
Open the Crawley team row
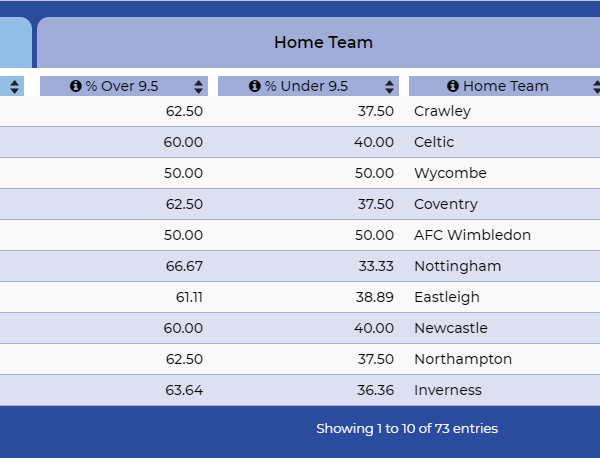(300, 111)
